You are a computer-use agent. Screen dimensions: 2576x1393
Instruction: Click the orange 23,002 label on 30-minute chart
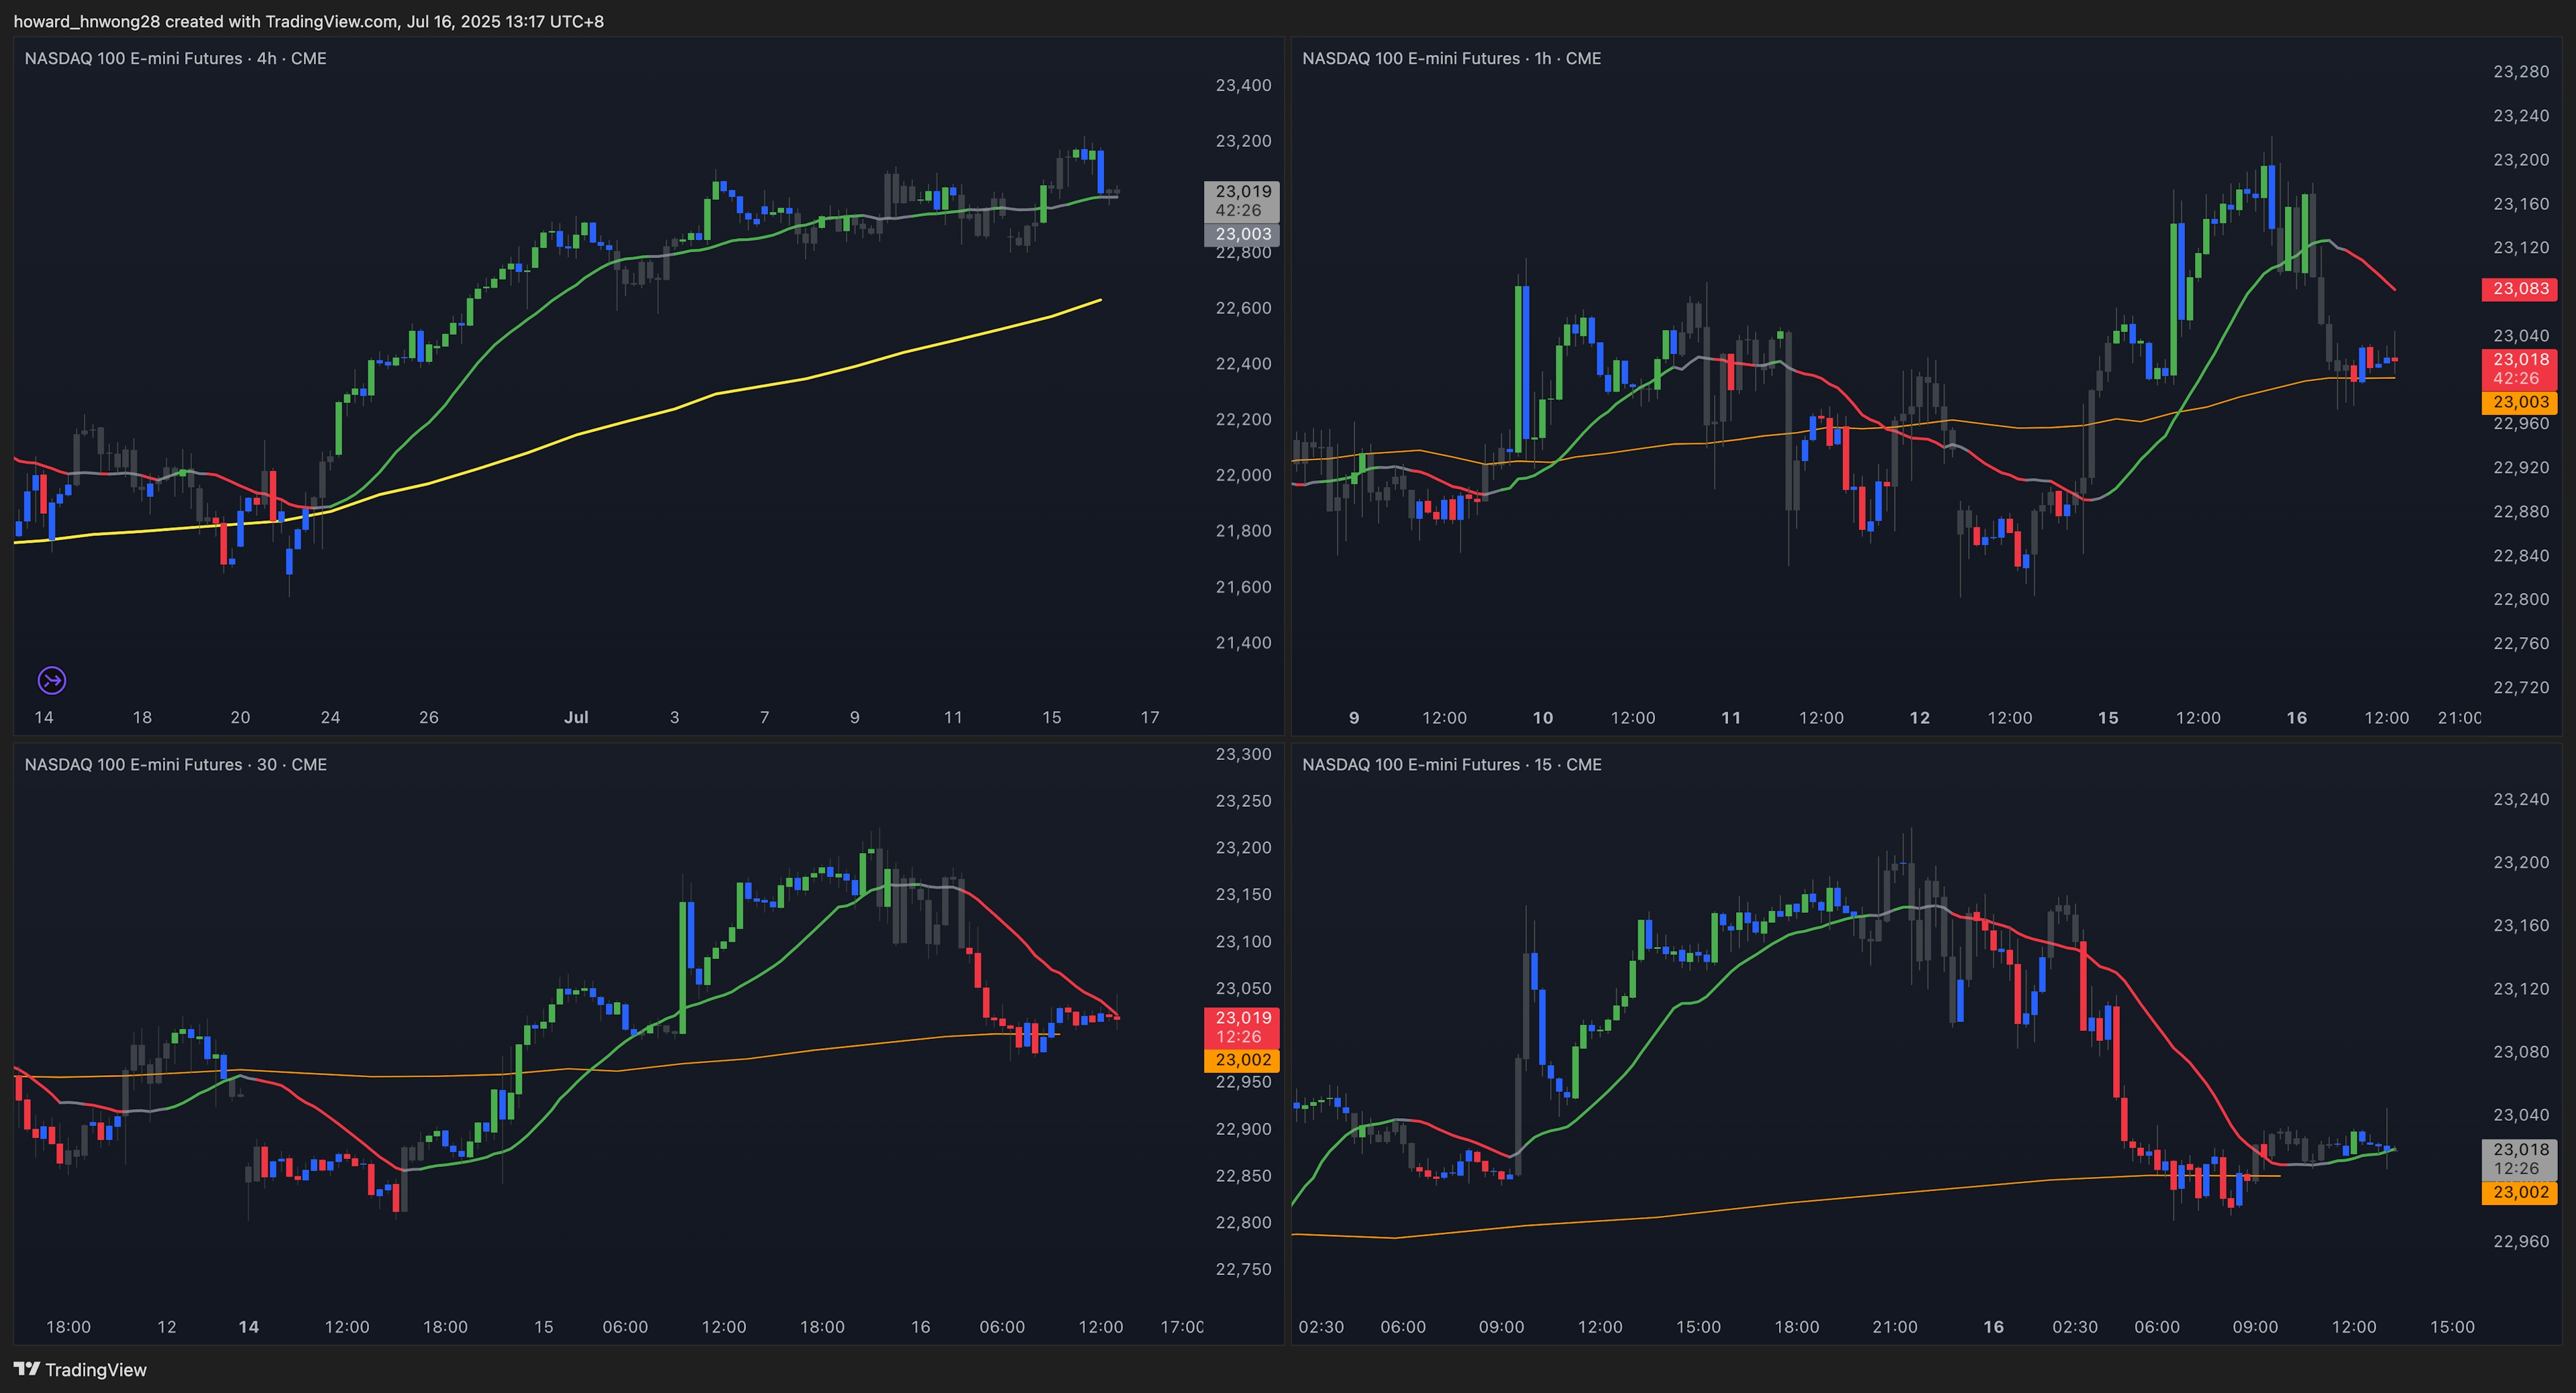(1242, 1060)
